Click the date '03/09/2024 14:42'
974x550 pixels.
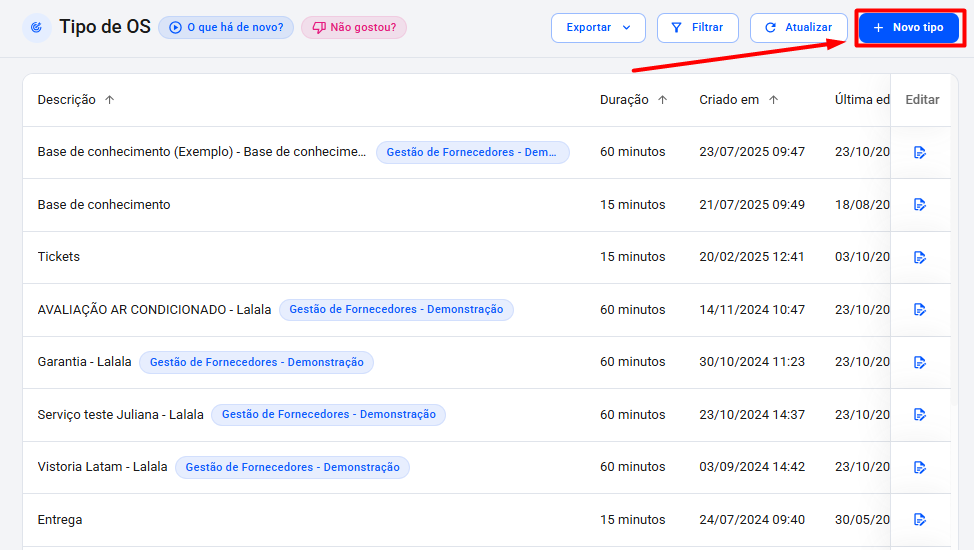click(752, 467)
